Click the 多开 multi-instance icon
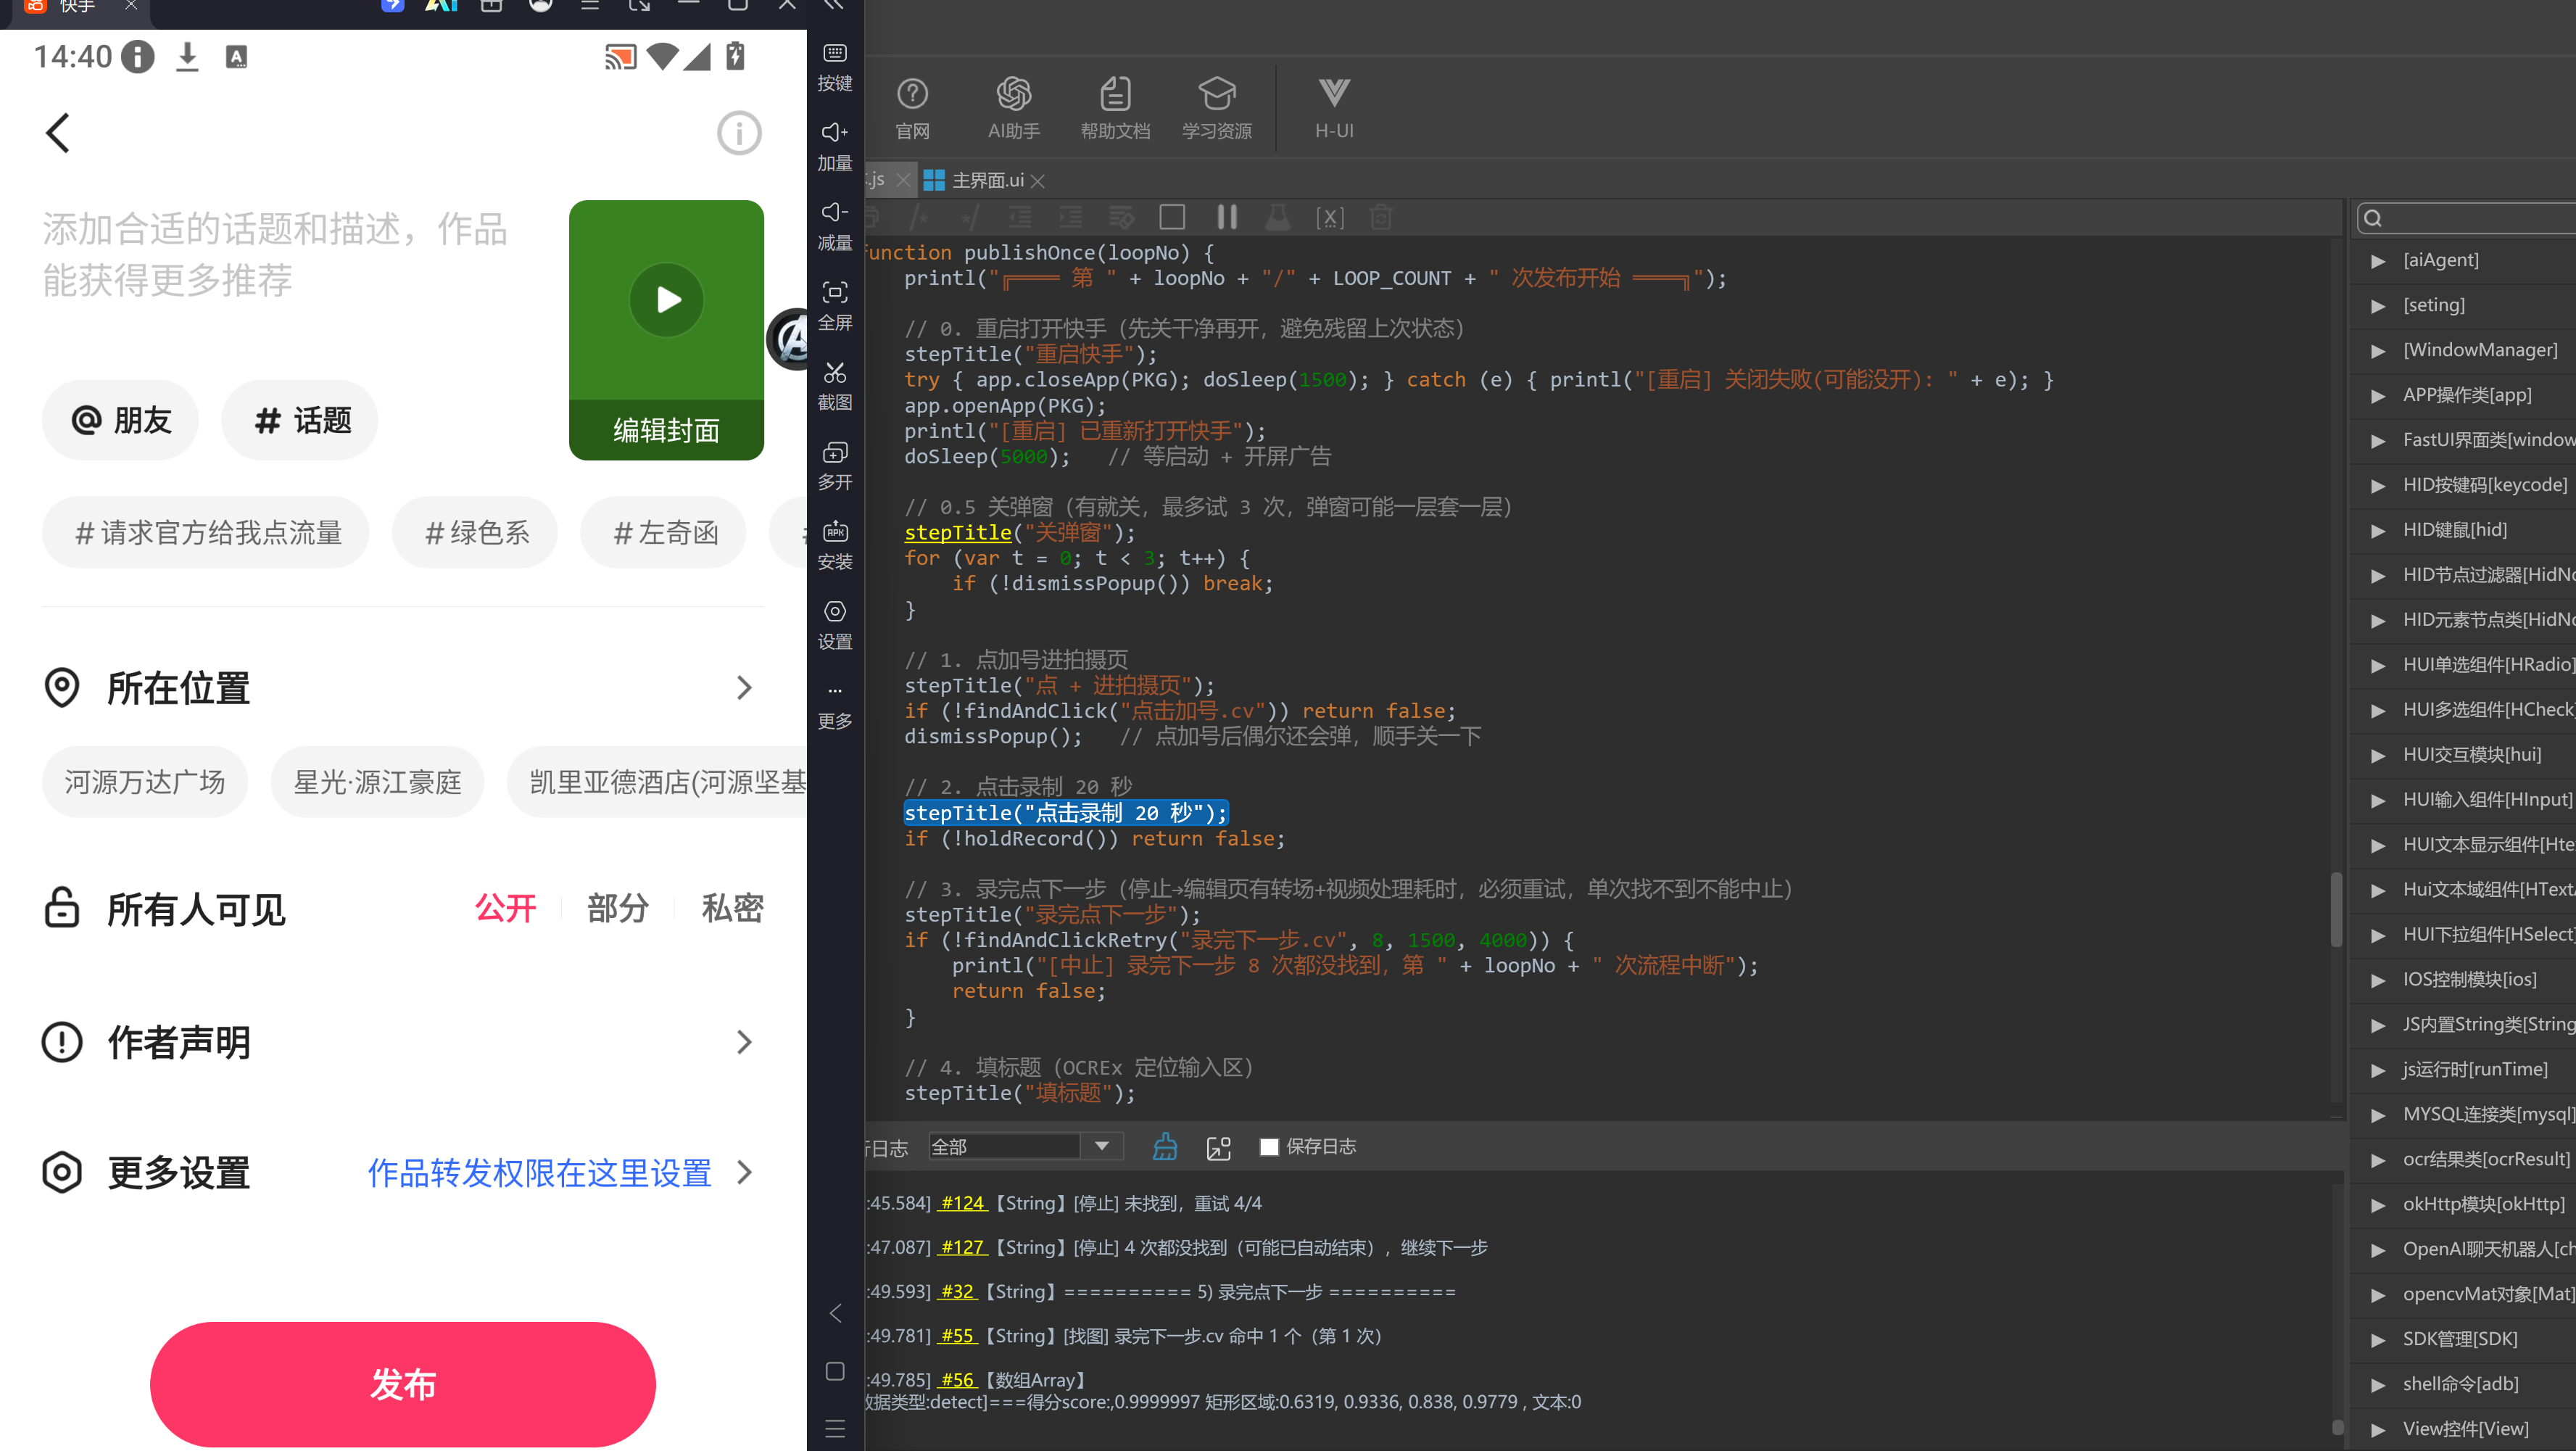This screenshot has width=2576, height=1451. point(835,466)
